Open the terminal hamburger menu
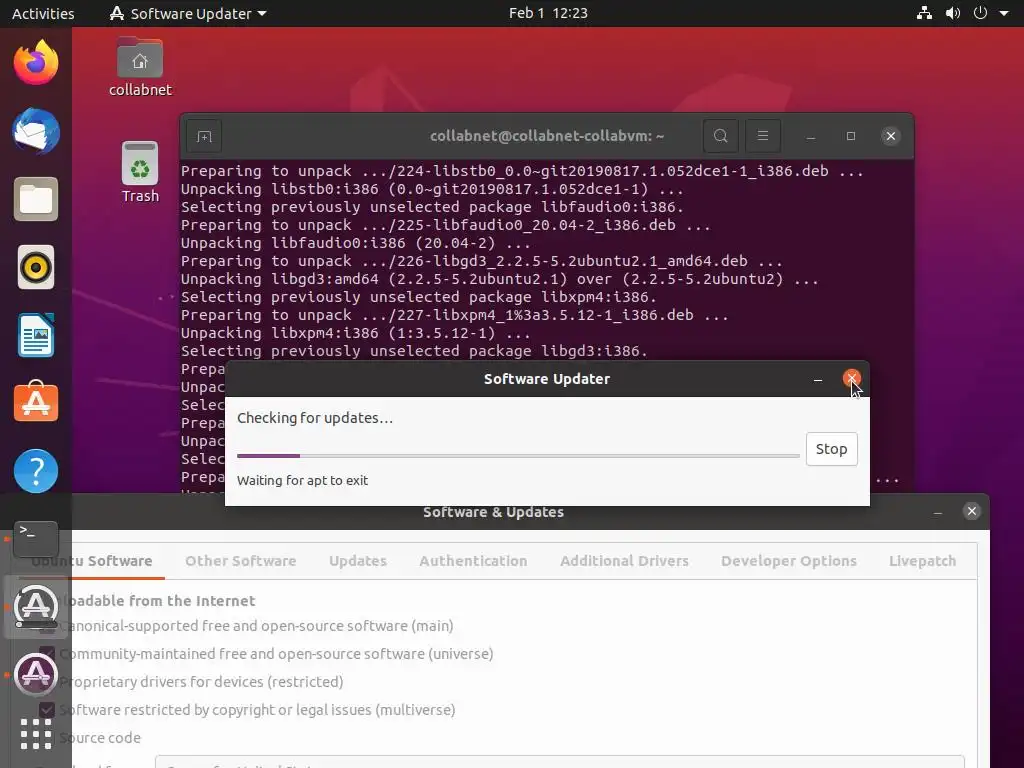Screen dimensions: 1024x768 762,136
